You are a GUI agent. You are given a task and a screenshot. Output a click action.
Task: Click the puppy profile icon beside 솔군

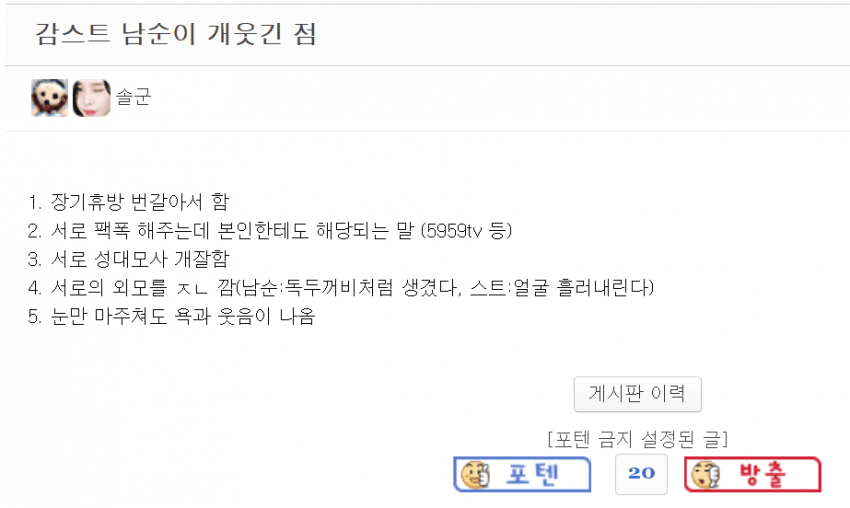click(50, 98)
